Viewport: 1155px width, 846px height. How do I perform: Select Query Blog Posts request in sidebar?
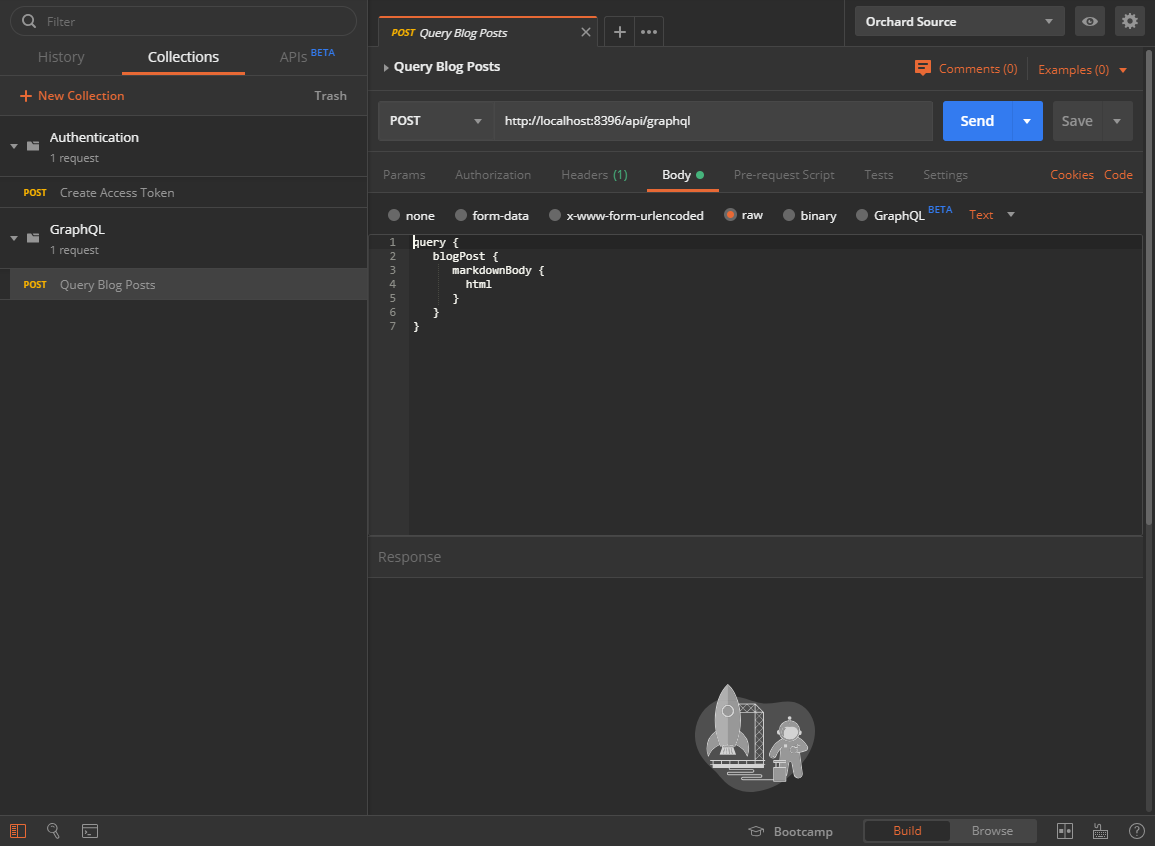point(183,284)
